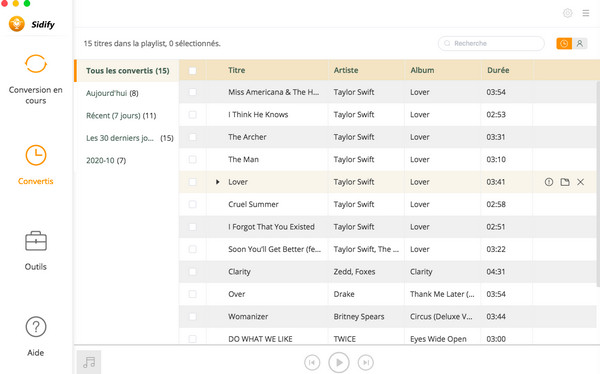Open the Outils toolbox

36,251
